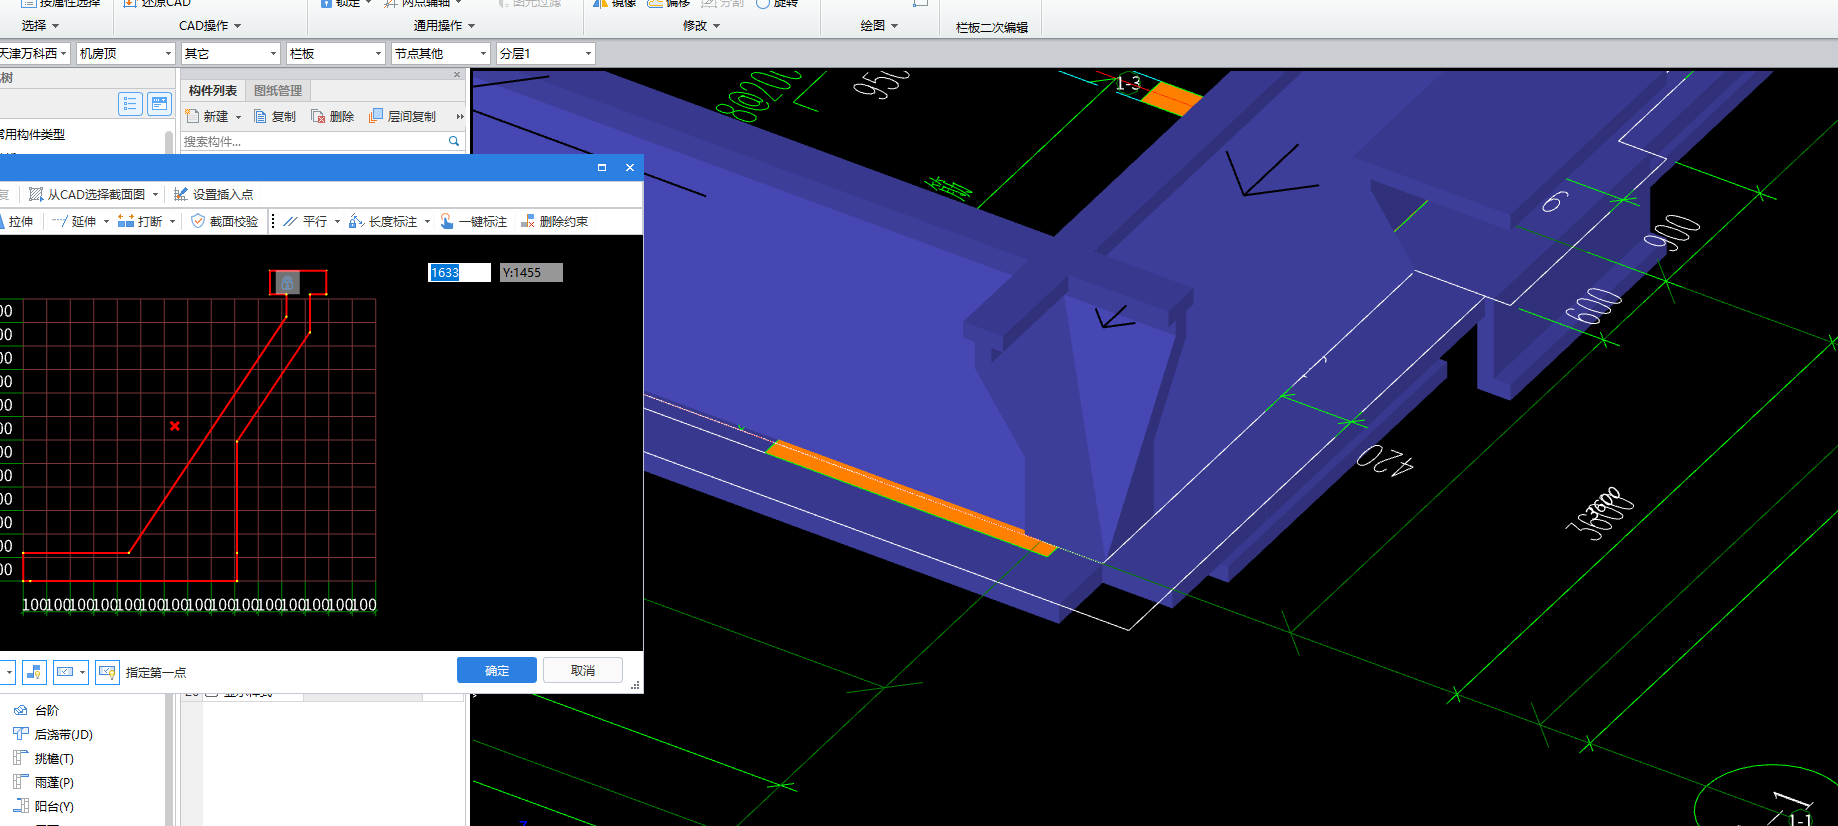Image resolution: width=1838 pixels, height=826 pixels.
Task: Open dropdown arrow beside 长度标注
Action: [x=427, y=222]
